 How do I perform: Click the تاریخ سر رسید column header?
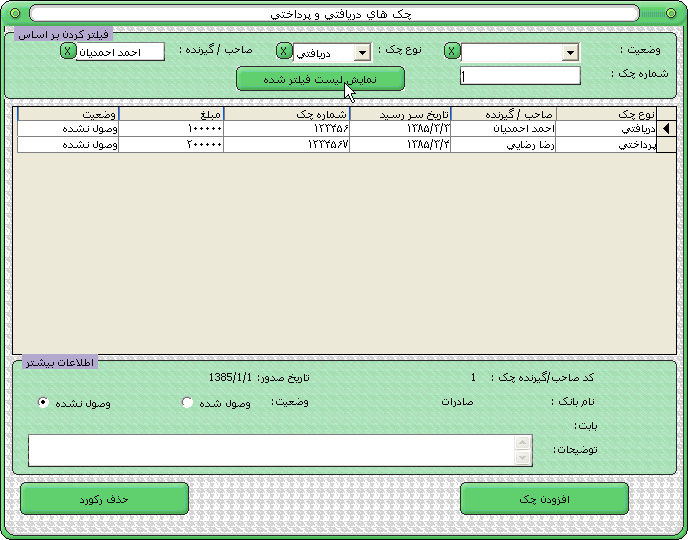pos(400,114)
